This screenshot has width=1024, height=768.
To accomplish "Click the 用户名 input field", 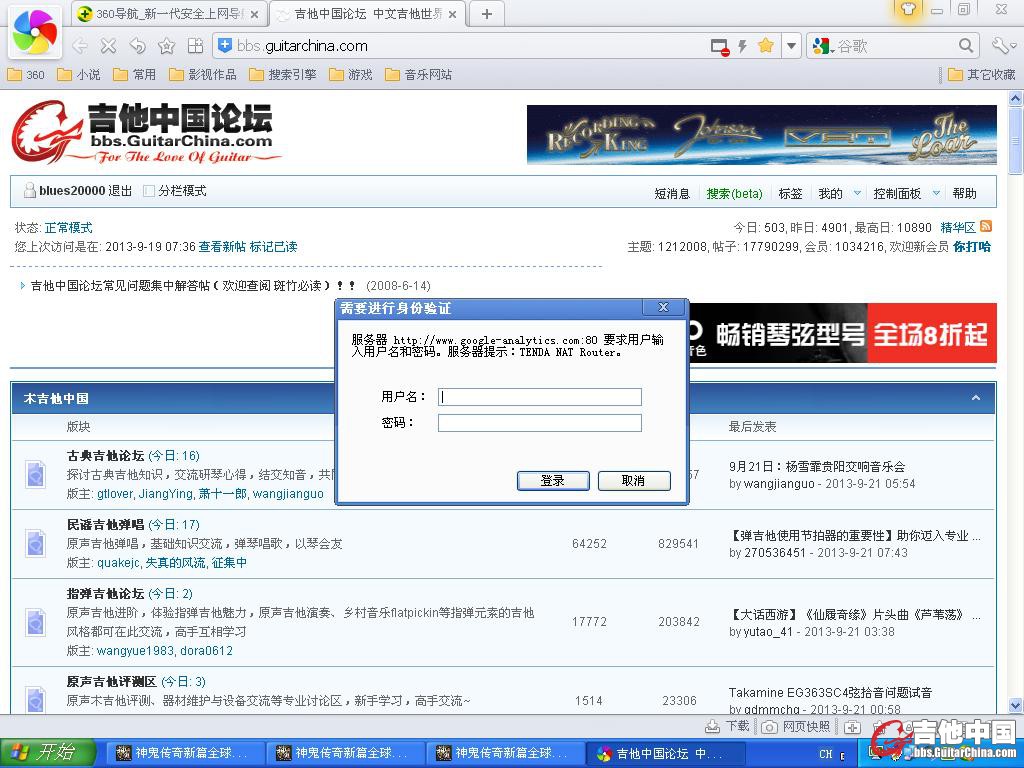I will point(539,397).
